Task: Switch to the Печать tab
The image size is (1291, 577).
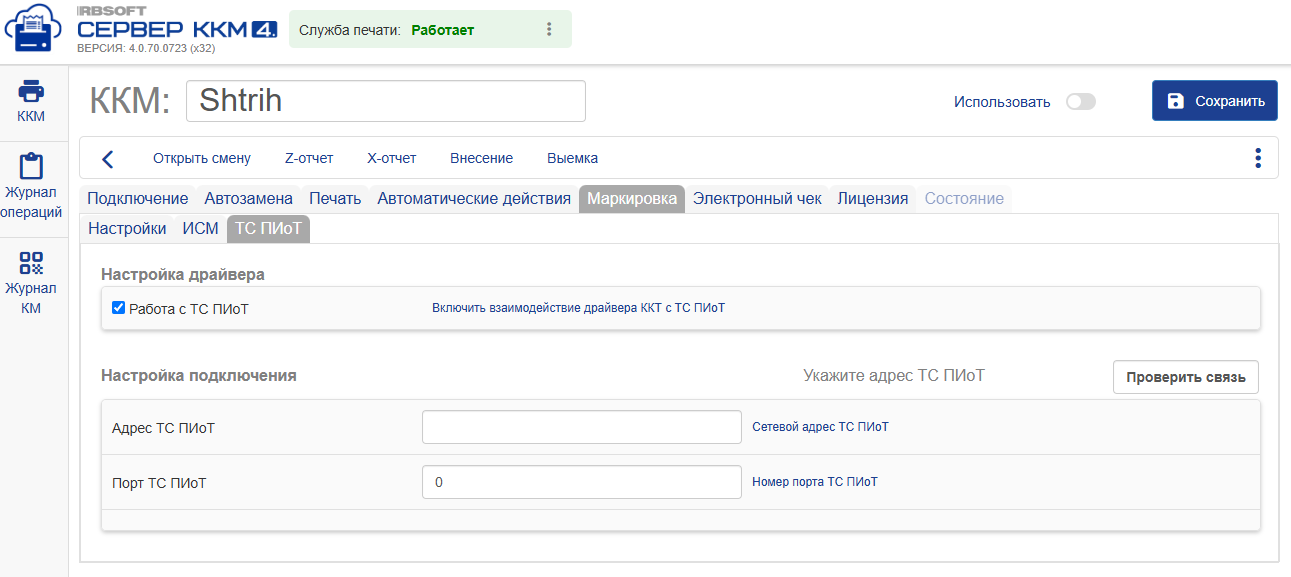Action: coord(335,198)
